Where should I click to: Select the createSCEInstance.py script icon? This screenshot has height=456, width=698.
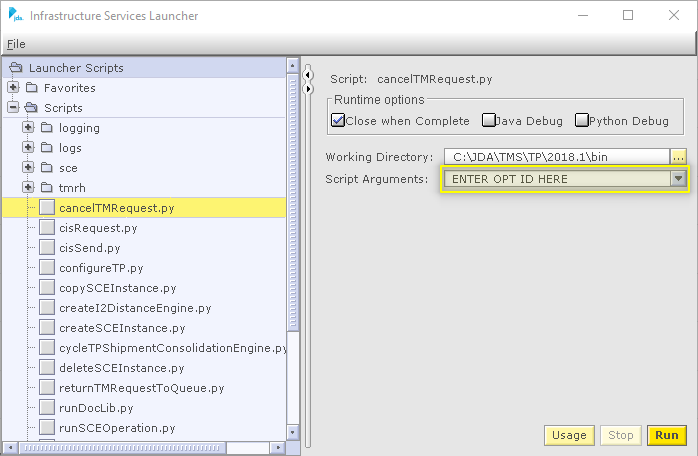pos(47,328)
